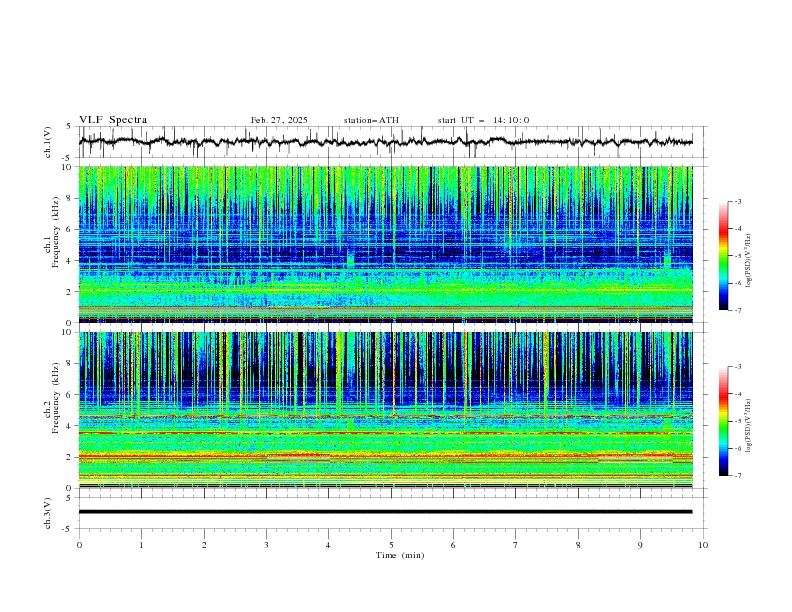The height and width of the screenshot is (612, 792).
Task: Click time axis tick label "4"
Action: (328, 545)
